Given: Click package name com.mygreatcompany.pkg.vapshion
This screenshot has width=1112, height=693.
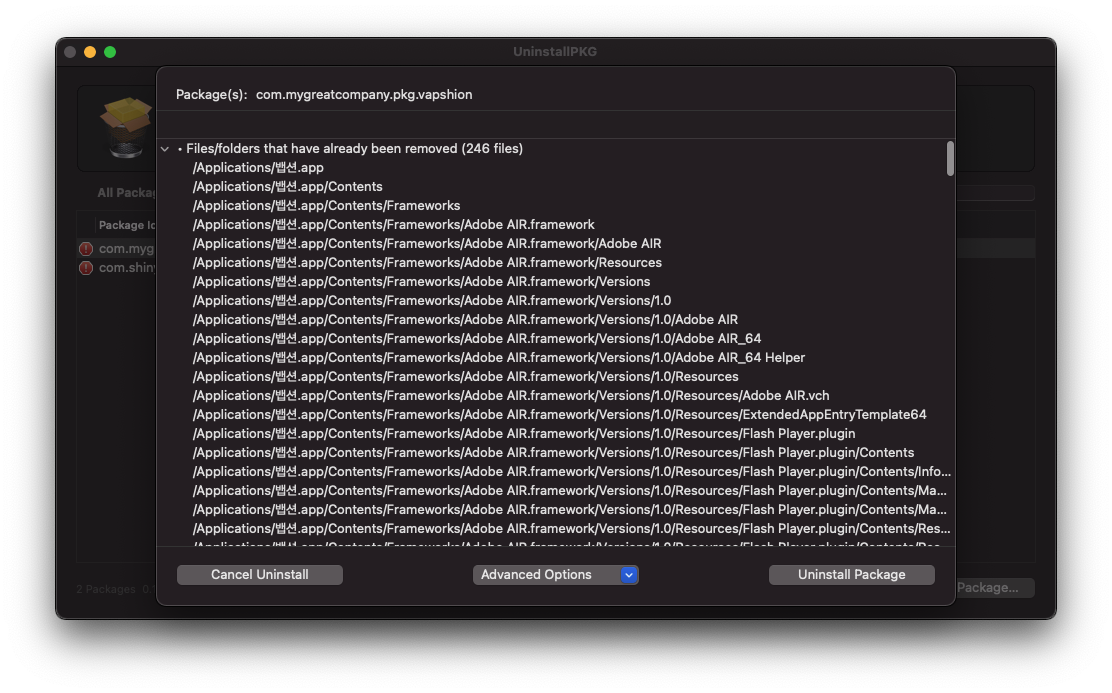Looking at the screenshot, I should tap(364, 94).
